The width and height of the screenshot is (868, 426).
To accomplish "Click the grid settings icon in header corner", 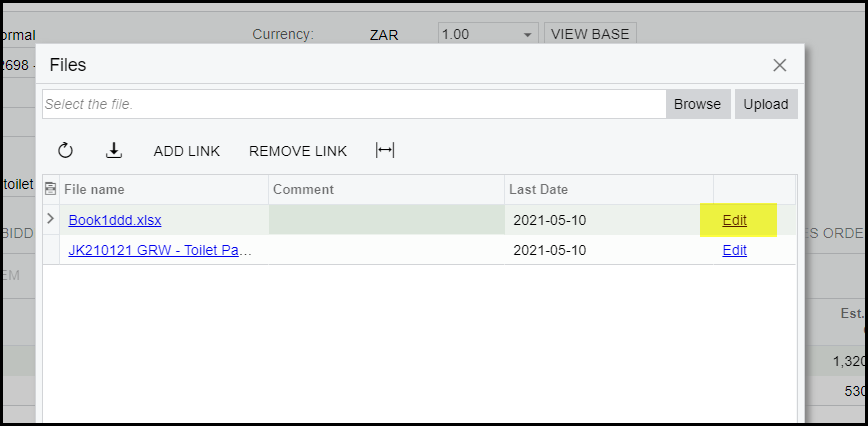I will (x=51, y=189).
